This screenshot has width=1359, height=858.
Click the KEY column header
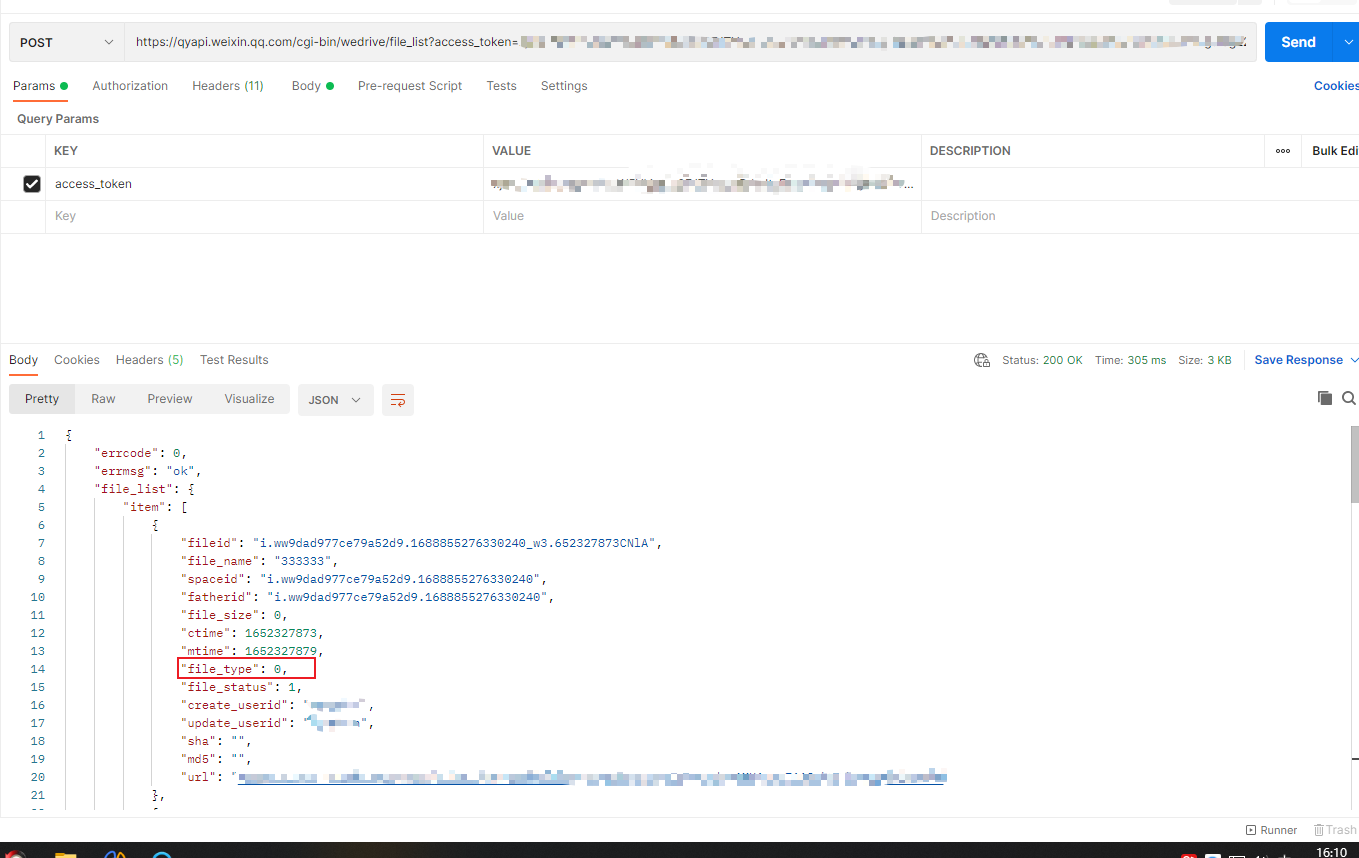(x=66, y=151)
